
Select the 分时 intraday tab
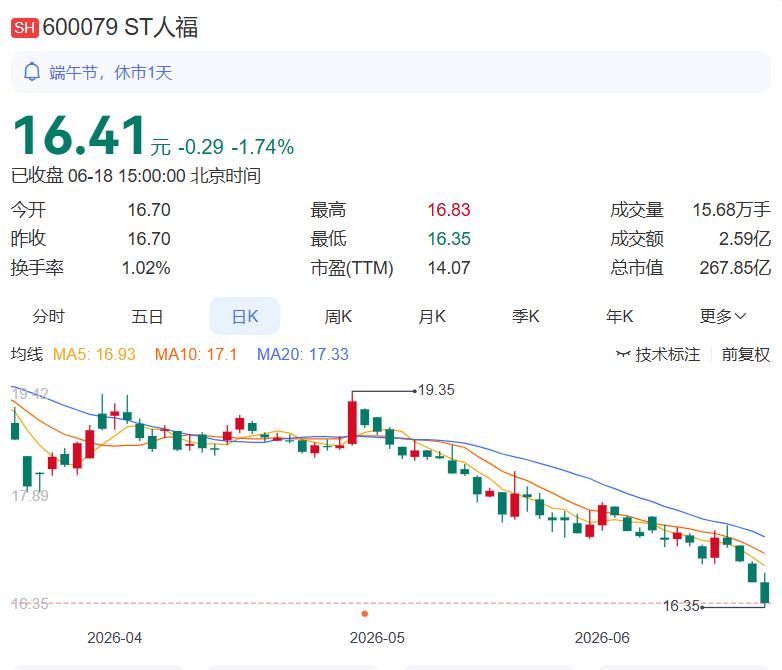pyautogui.click(x=49, y=316)
